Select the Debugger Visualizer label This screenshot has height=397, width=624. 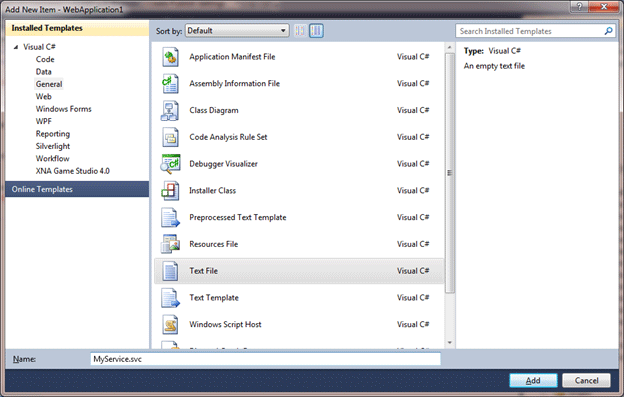[x=223, y=164]
